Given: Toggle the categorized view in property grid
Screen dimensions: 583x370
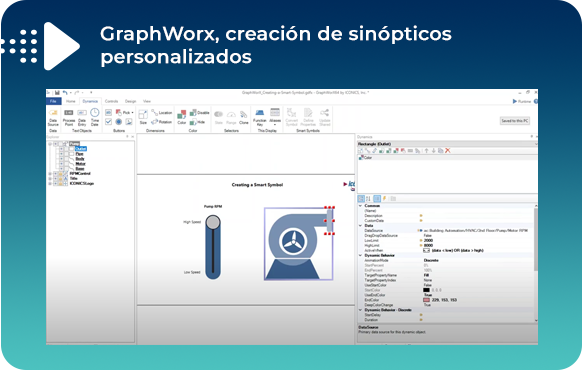Looking at the screenshot, I should click(361, 199).
